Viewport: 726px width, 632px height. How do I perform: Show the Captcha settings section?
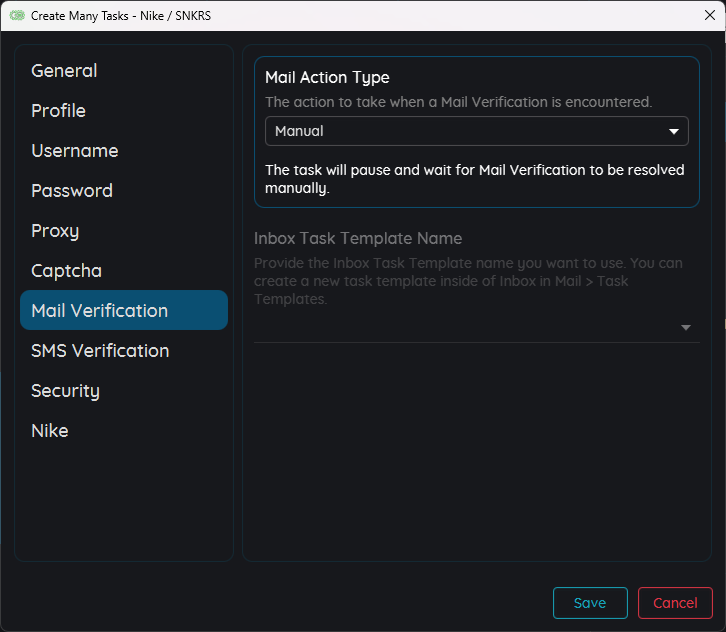[66, 271]
